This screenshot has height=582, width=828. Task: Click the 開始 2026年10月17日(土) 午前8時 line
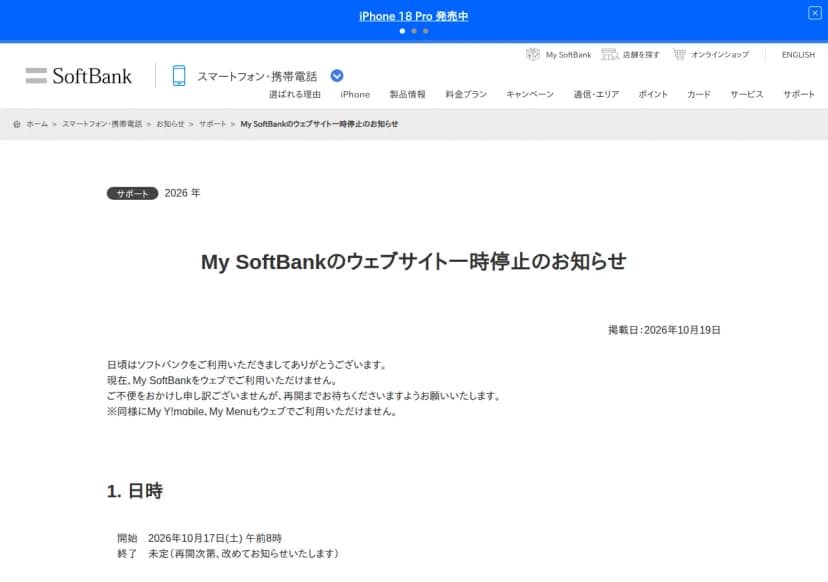199,538
